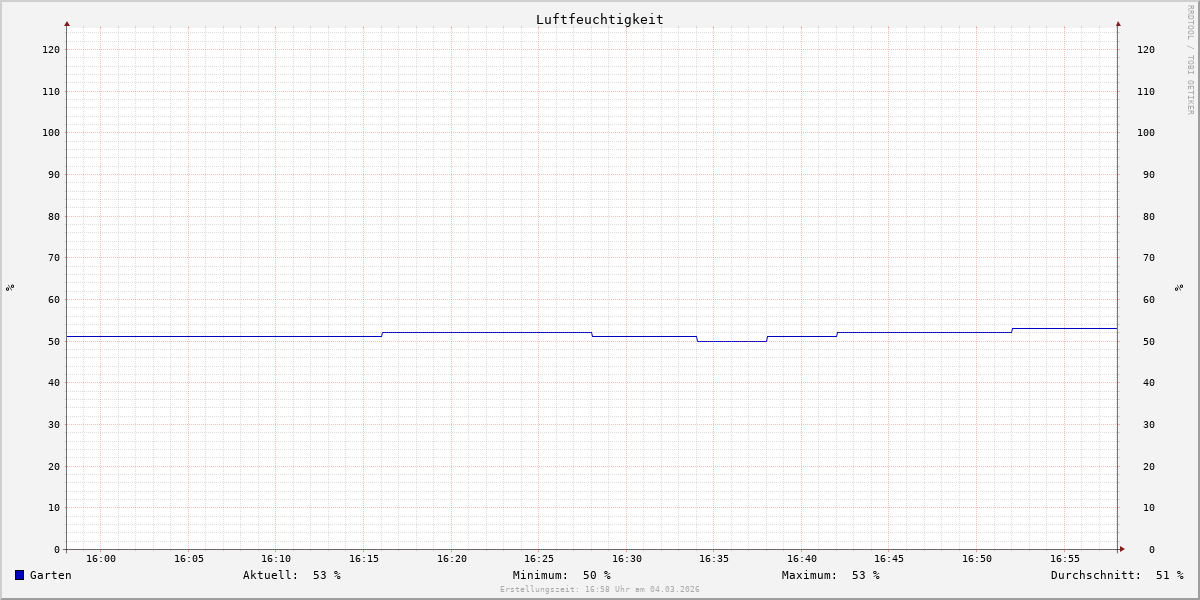Click the 16:15 time axis label
The image size is (1200, 600).
coord(364,559)
